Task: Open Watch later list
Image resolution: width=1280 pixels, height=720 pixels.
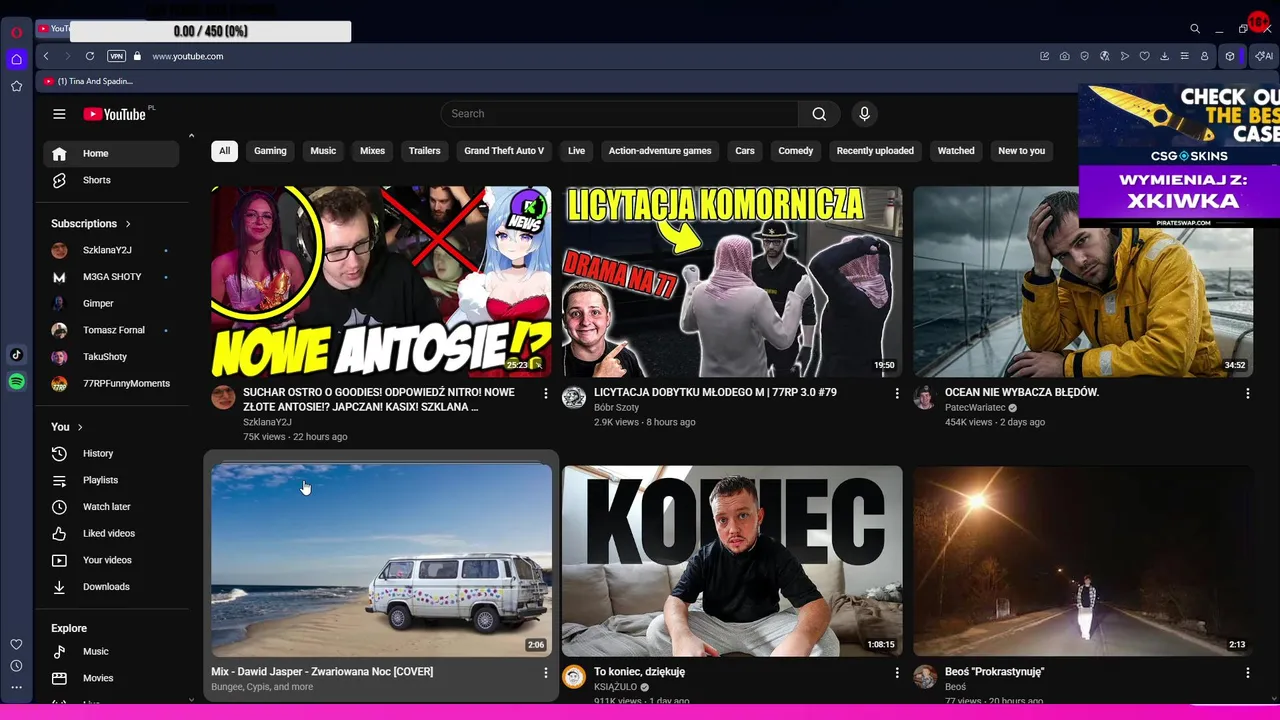Action: pyautogui.click(x=111, y=507)
